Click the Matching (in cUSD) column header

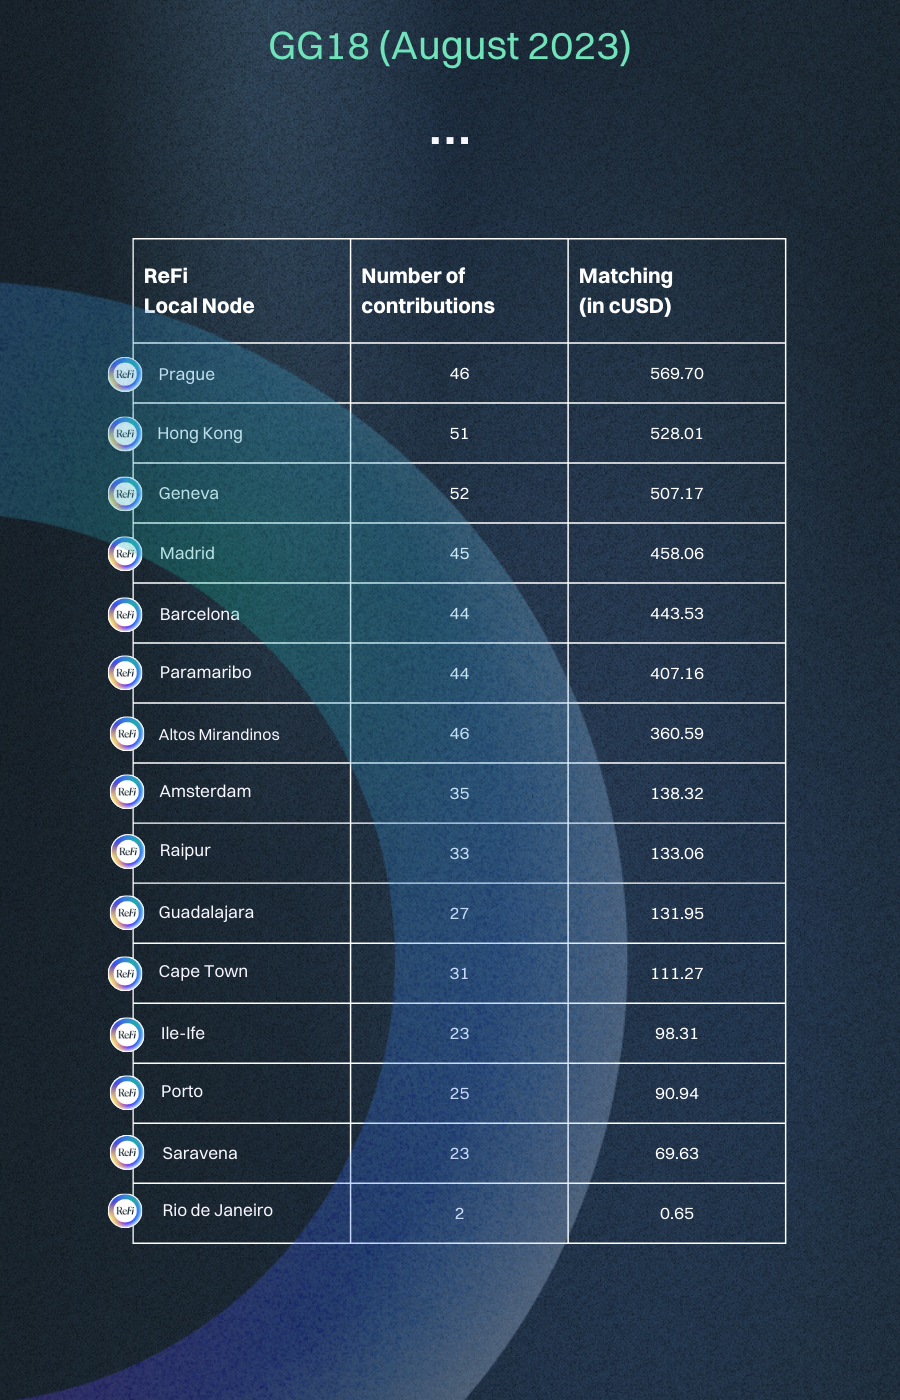pyautogui.click(x=626, y=291)
